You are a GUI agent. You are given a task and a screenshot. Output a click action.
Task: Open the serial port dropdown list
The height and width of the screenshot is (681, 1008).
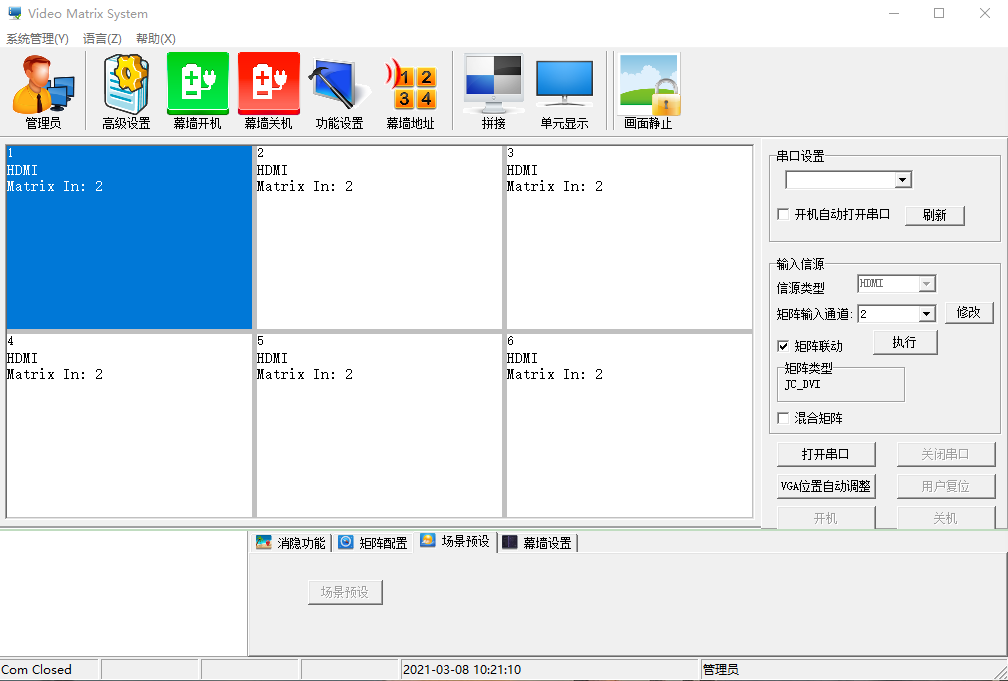[x=903, y=180]
